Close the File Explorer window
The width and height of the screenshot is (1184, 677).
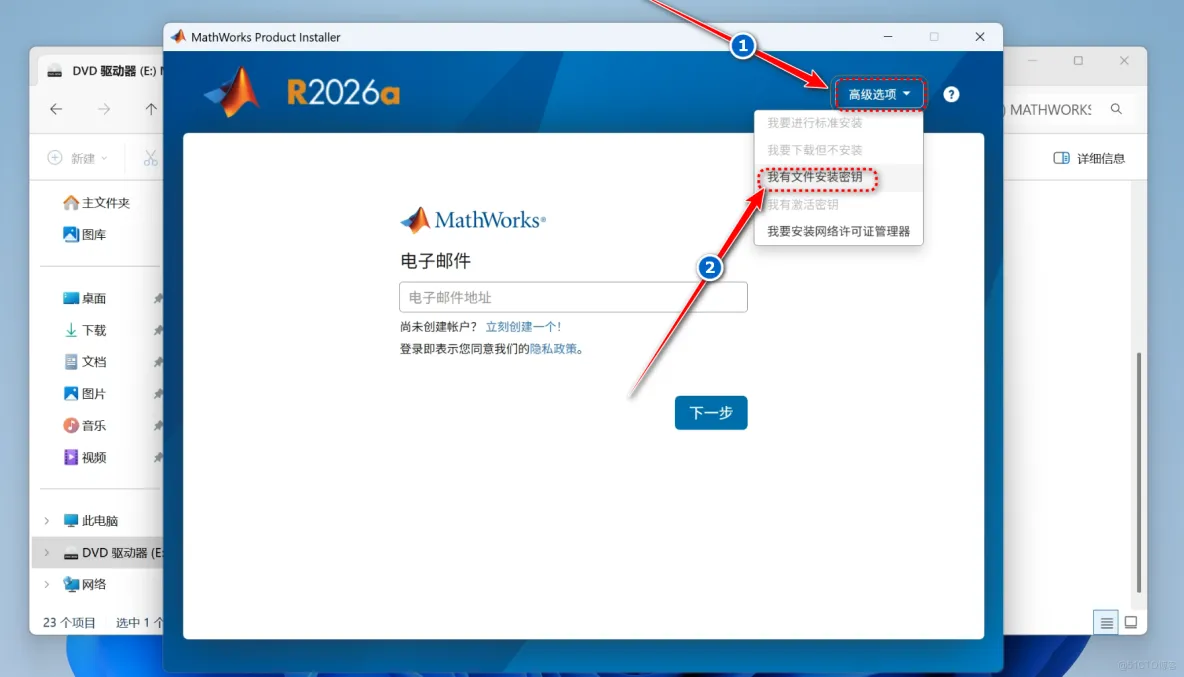[x=1124, y=60]
